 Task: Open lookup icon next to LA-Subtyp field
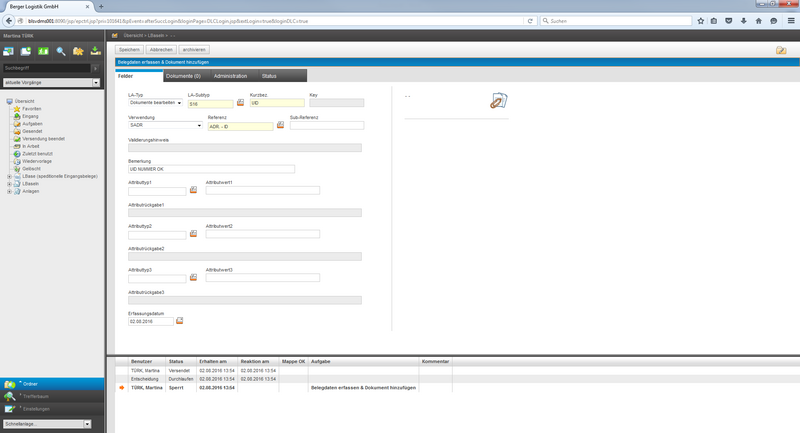tap(240, 103)
